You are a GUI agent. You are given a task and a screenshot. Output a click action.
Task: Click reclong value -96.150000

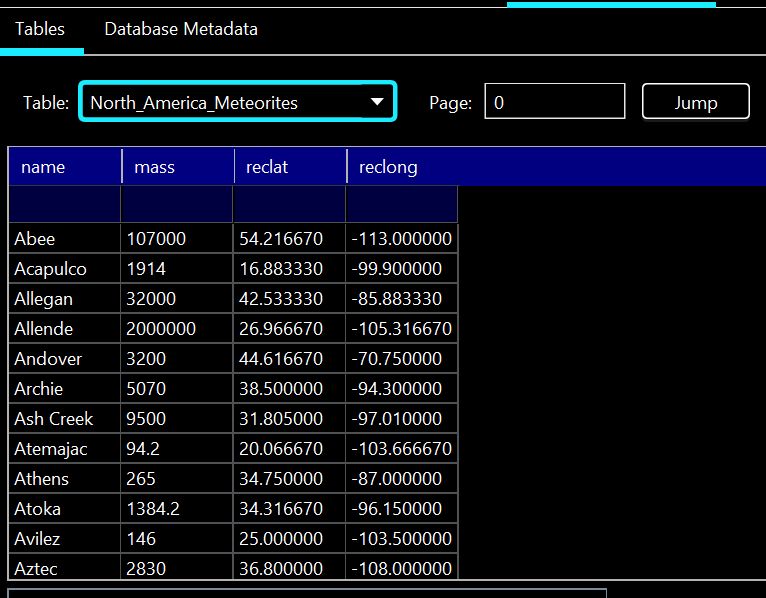click(x=402, y=509)
